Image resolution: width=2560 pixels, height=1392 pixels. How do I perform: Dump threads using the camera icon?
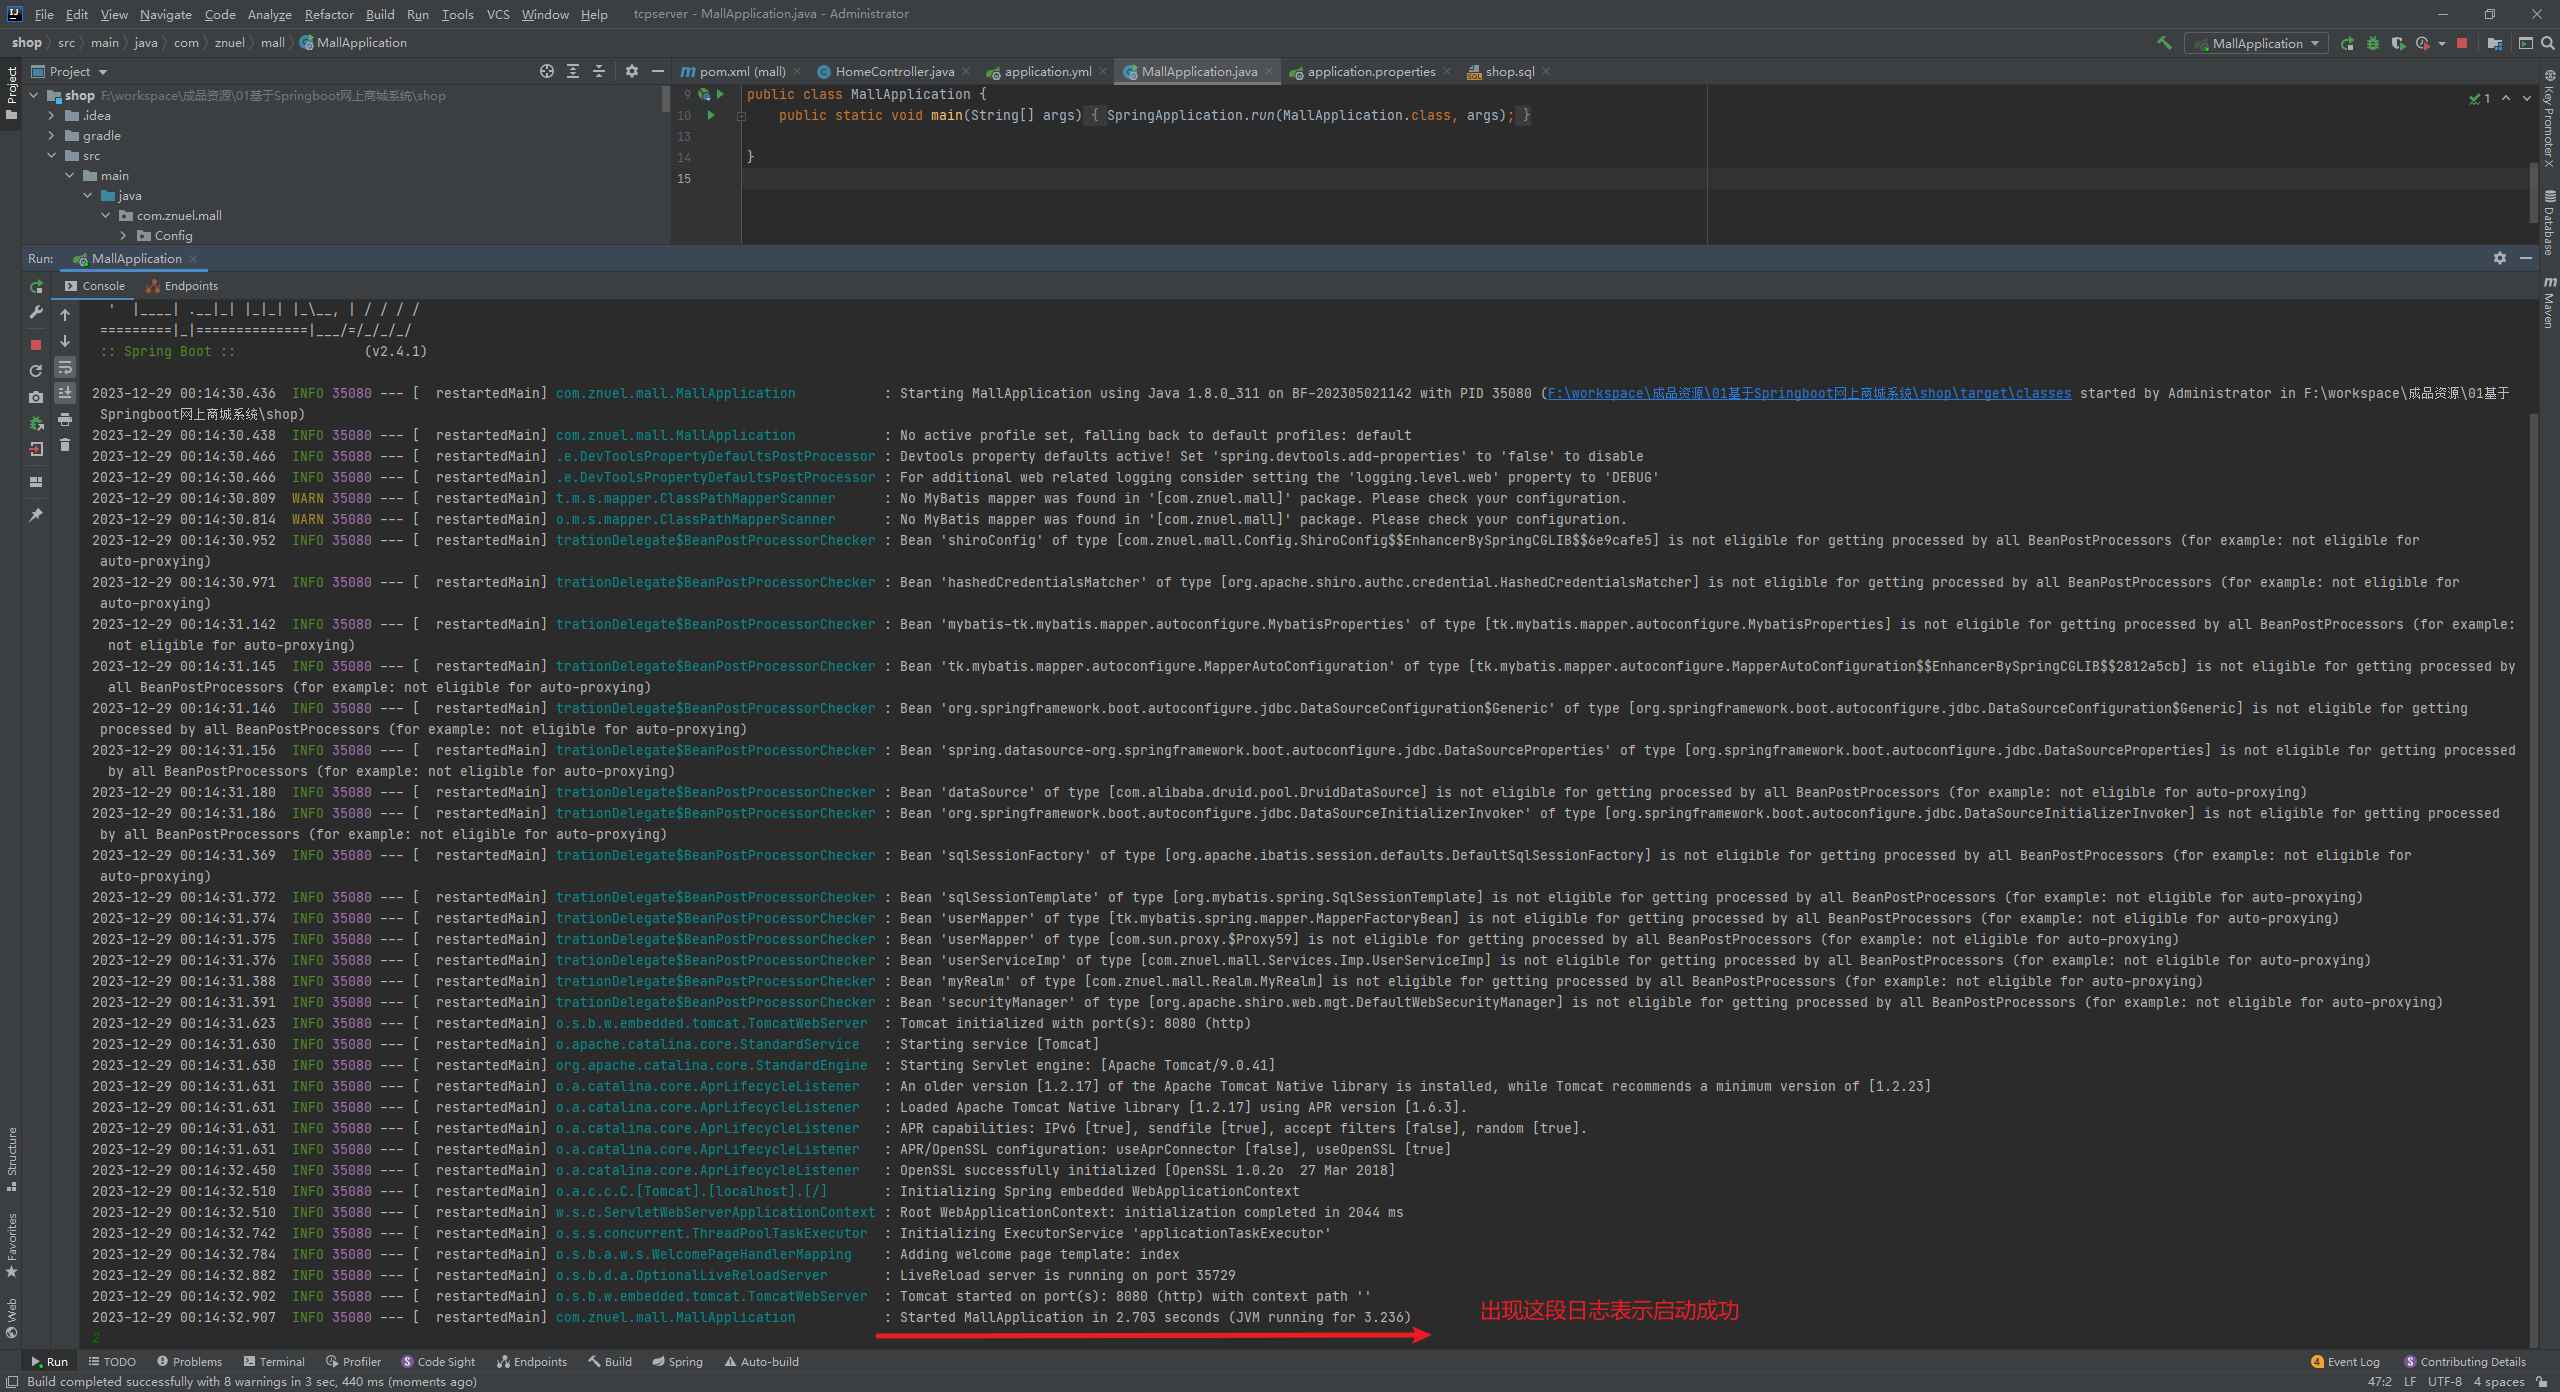click(36, 397)
